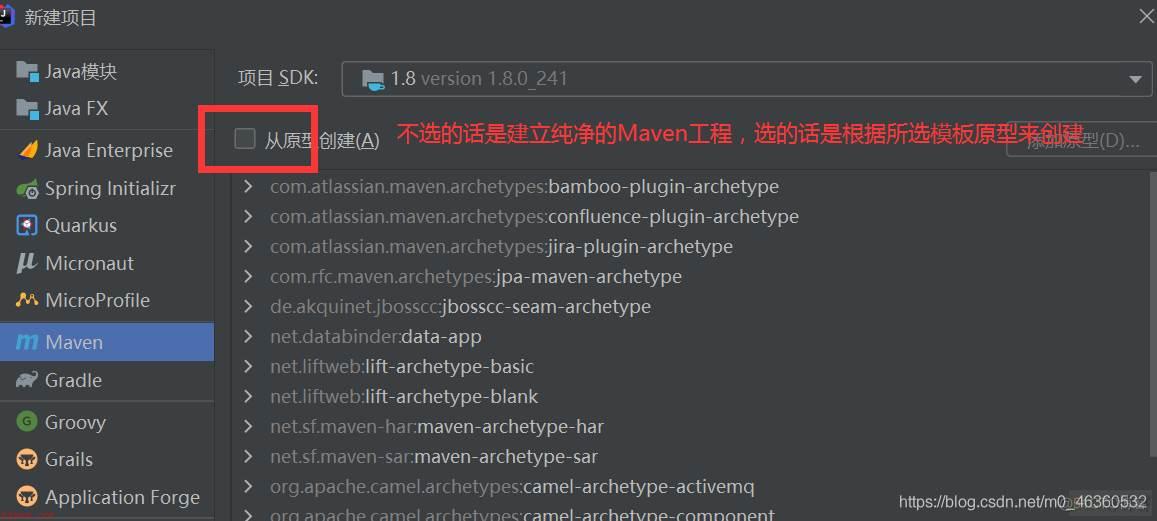Select the camel-archetype-activemq row text
1157x521 pixels.
(x=512, y=487)
